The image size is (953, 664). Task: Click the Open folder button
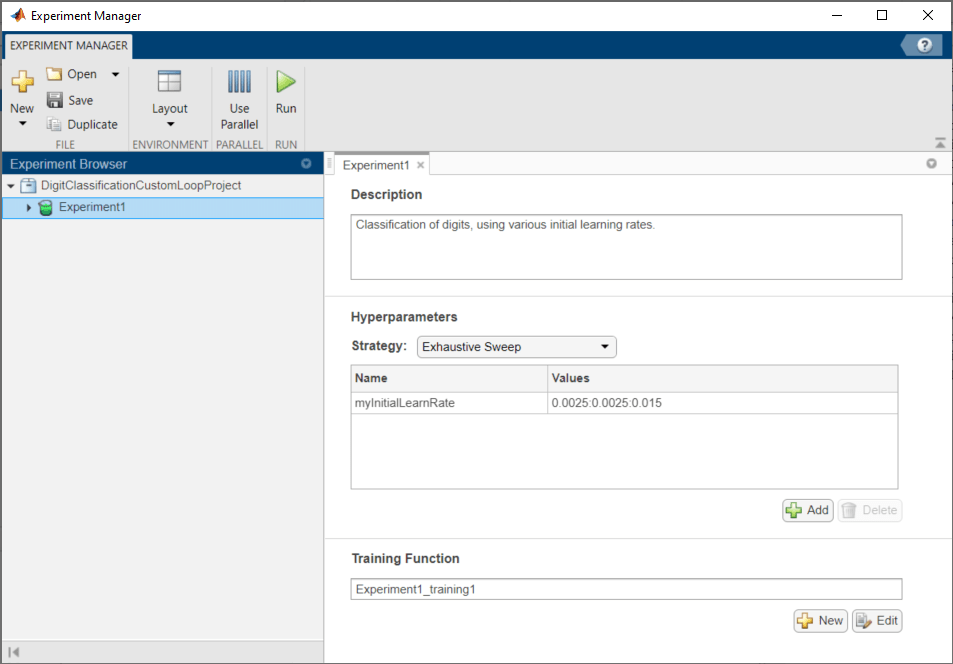(x=72, y=74)
